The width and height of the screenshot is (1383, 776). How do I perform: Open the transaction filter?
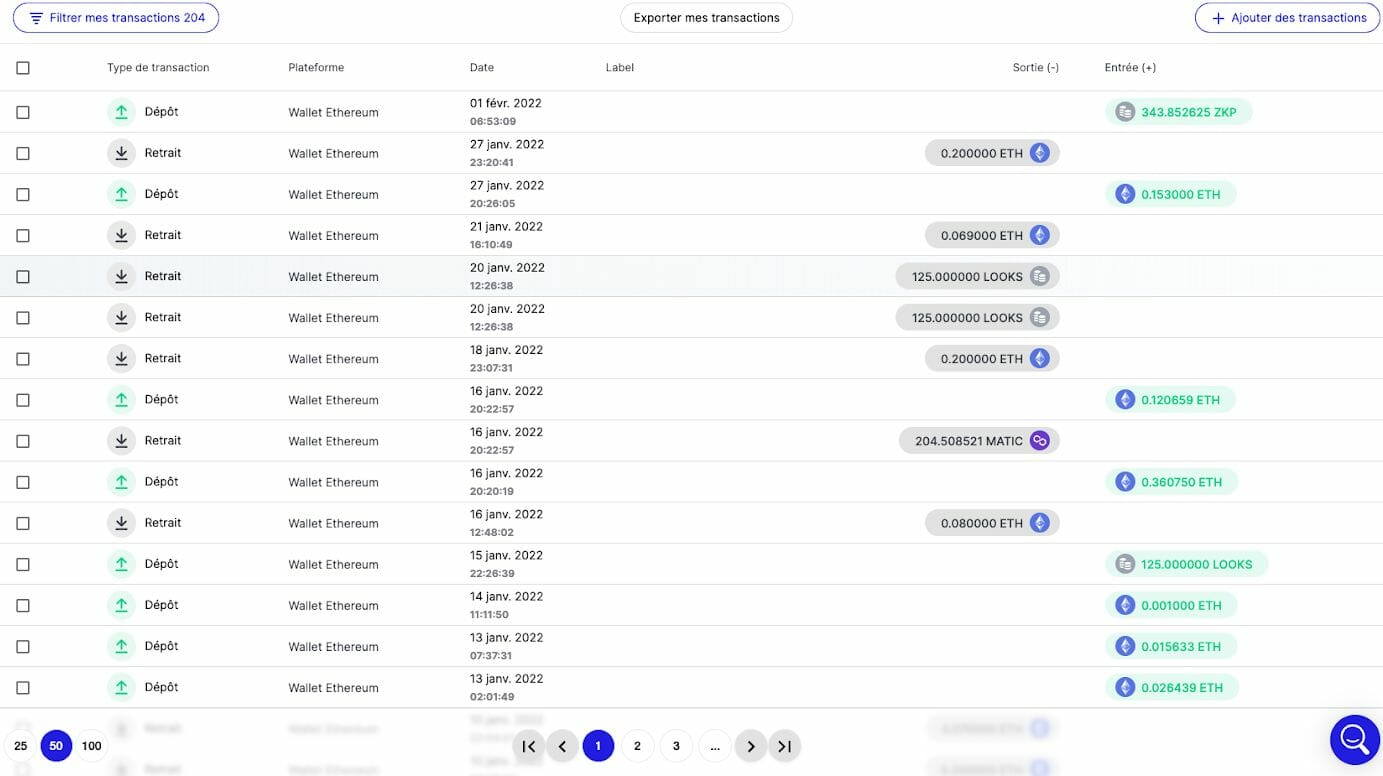point(116,18)
